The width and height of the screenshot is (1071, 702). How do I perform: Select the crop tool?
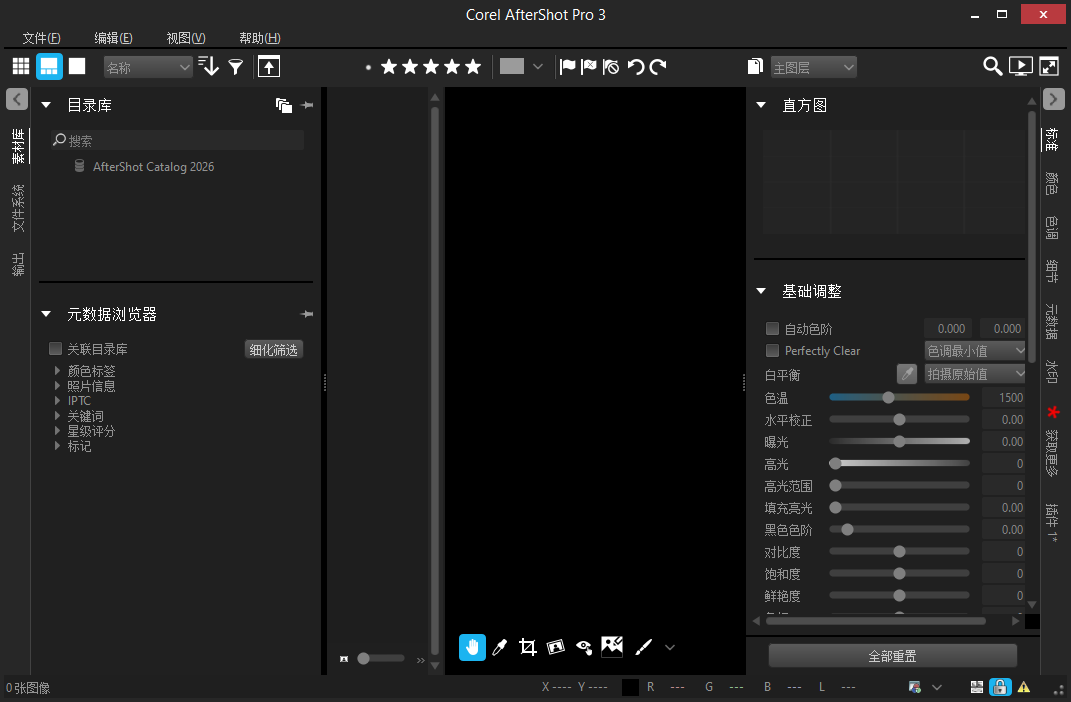527,647
